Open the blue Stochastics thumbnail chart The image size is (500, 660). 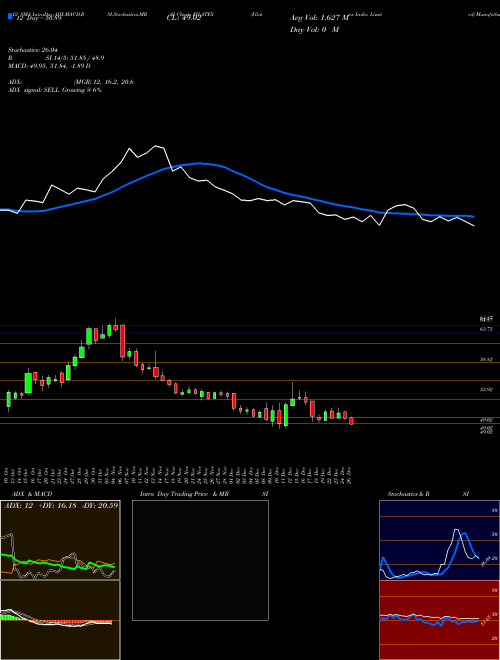click(x=439, y=540)
